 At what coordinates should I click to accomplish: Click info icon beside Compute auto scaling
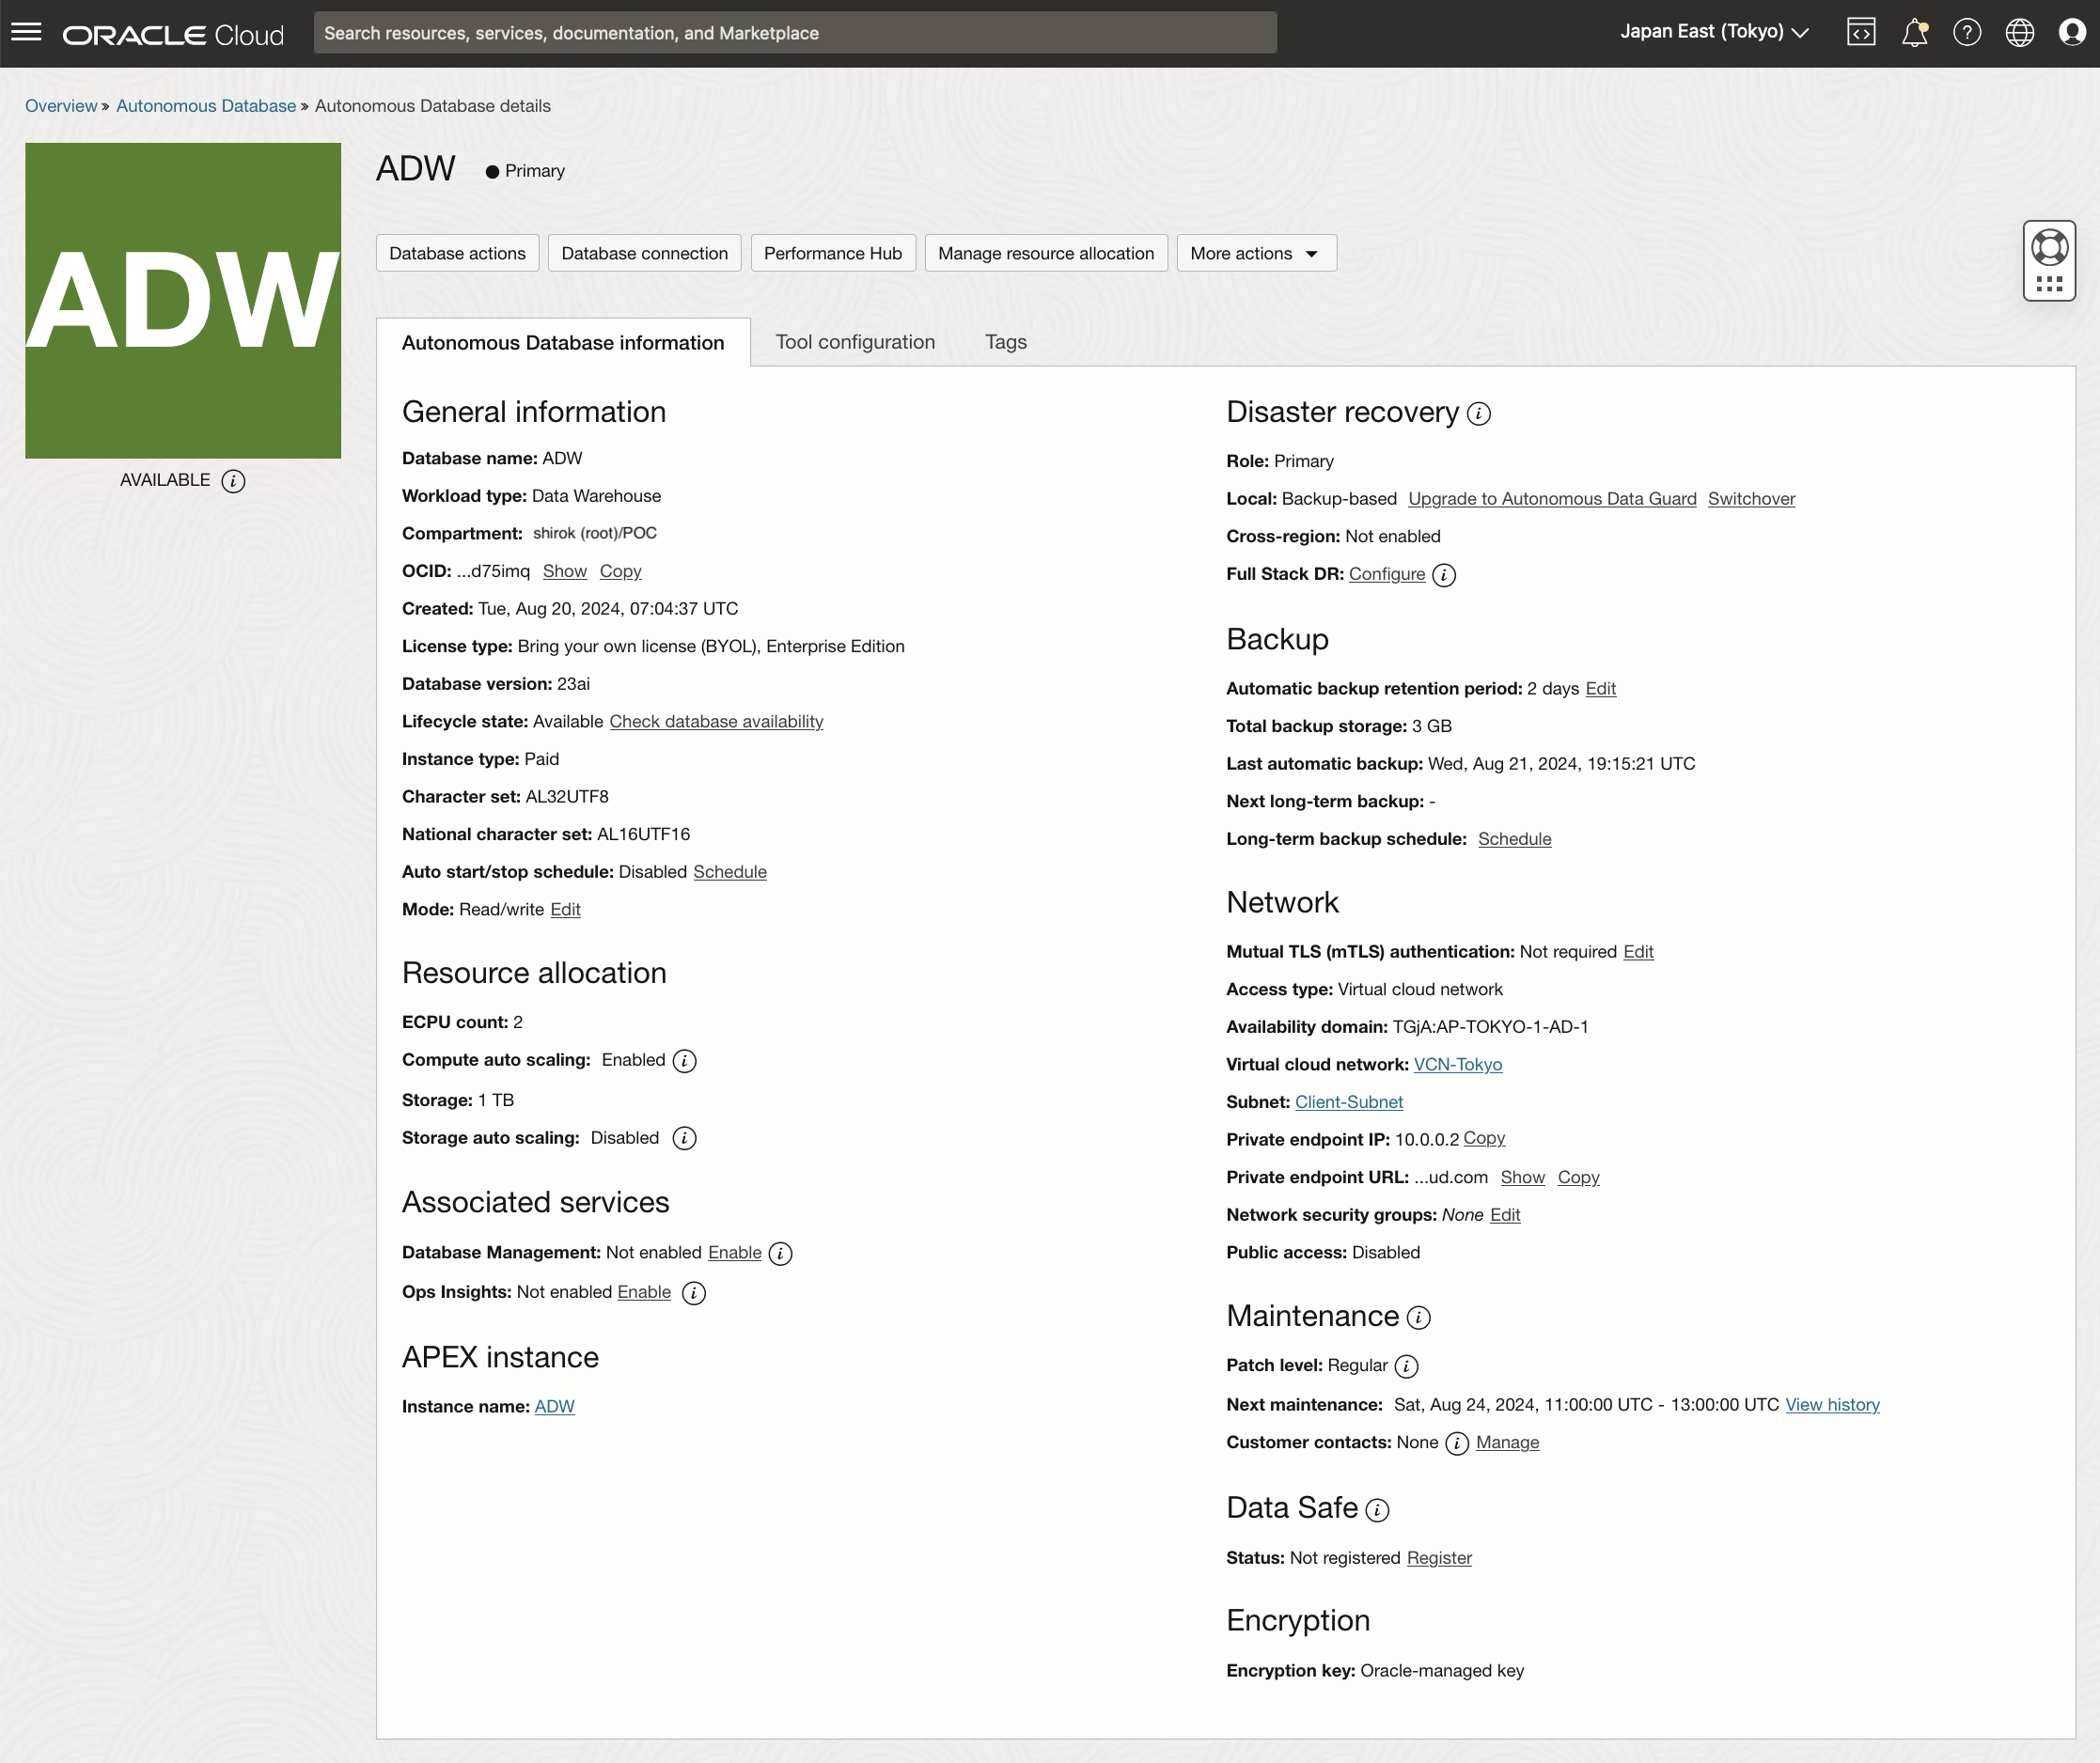click(x=684, y=1061)
